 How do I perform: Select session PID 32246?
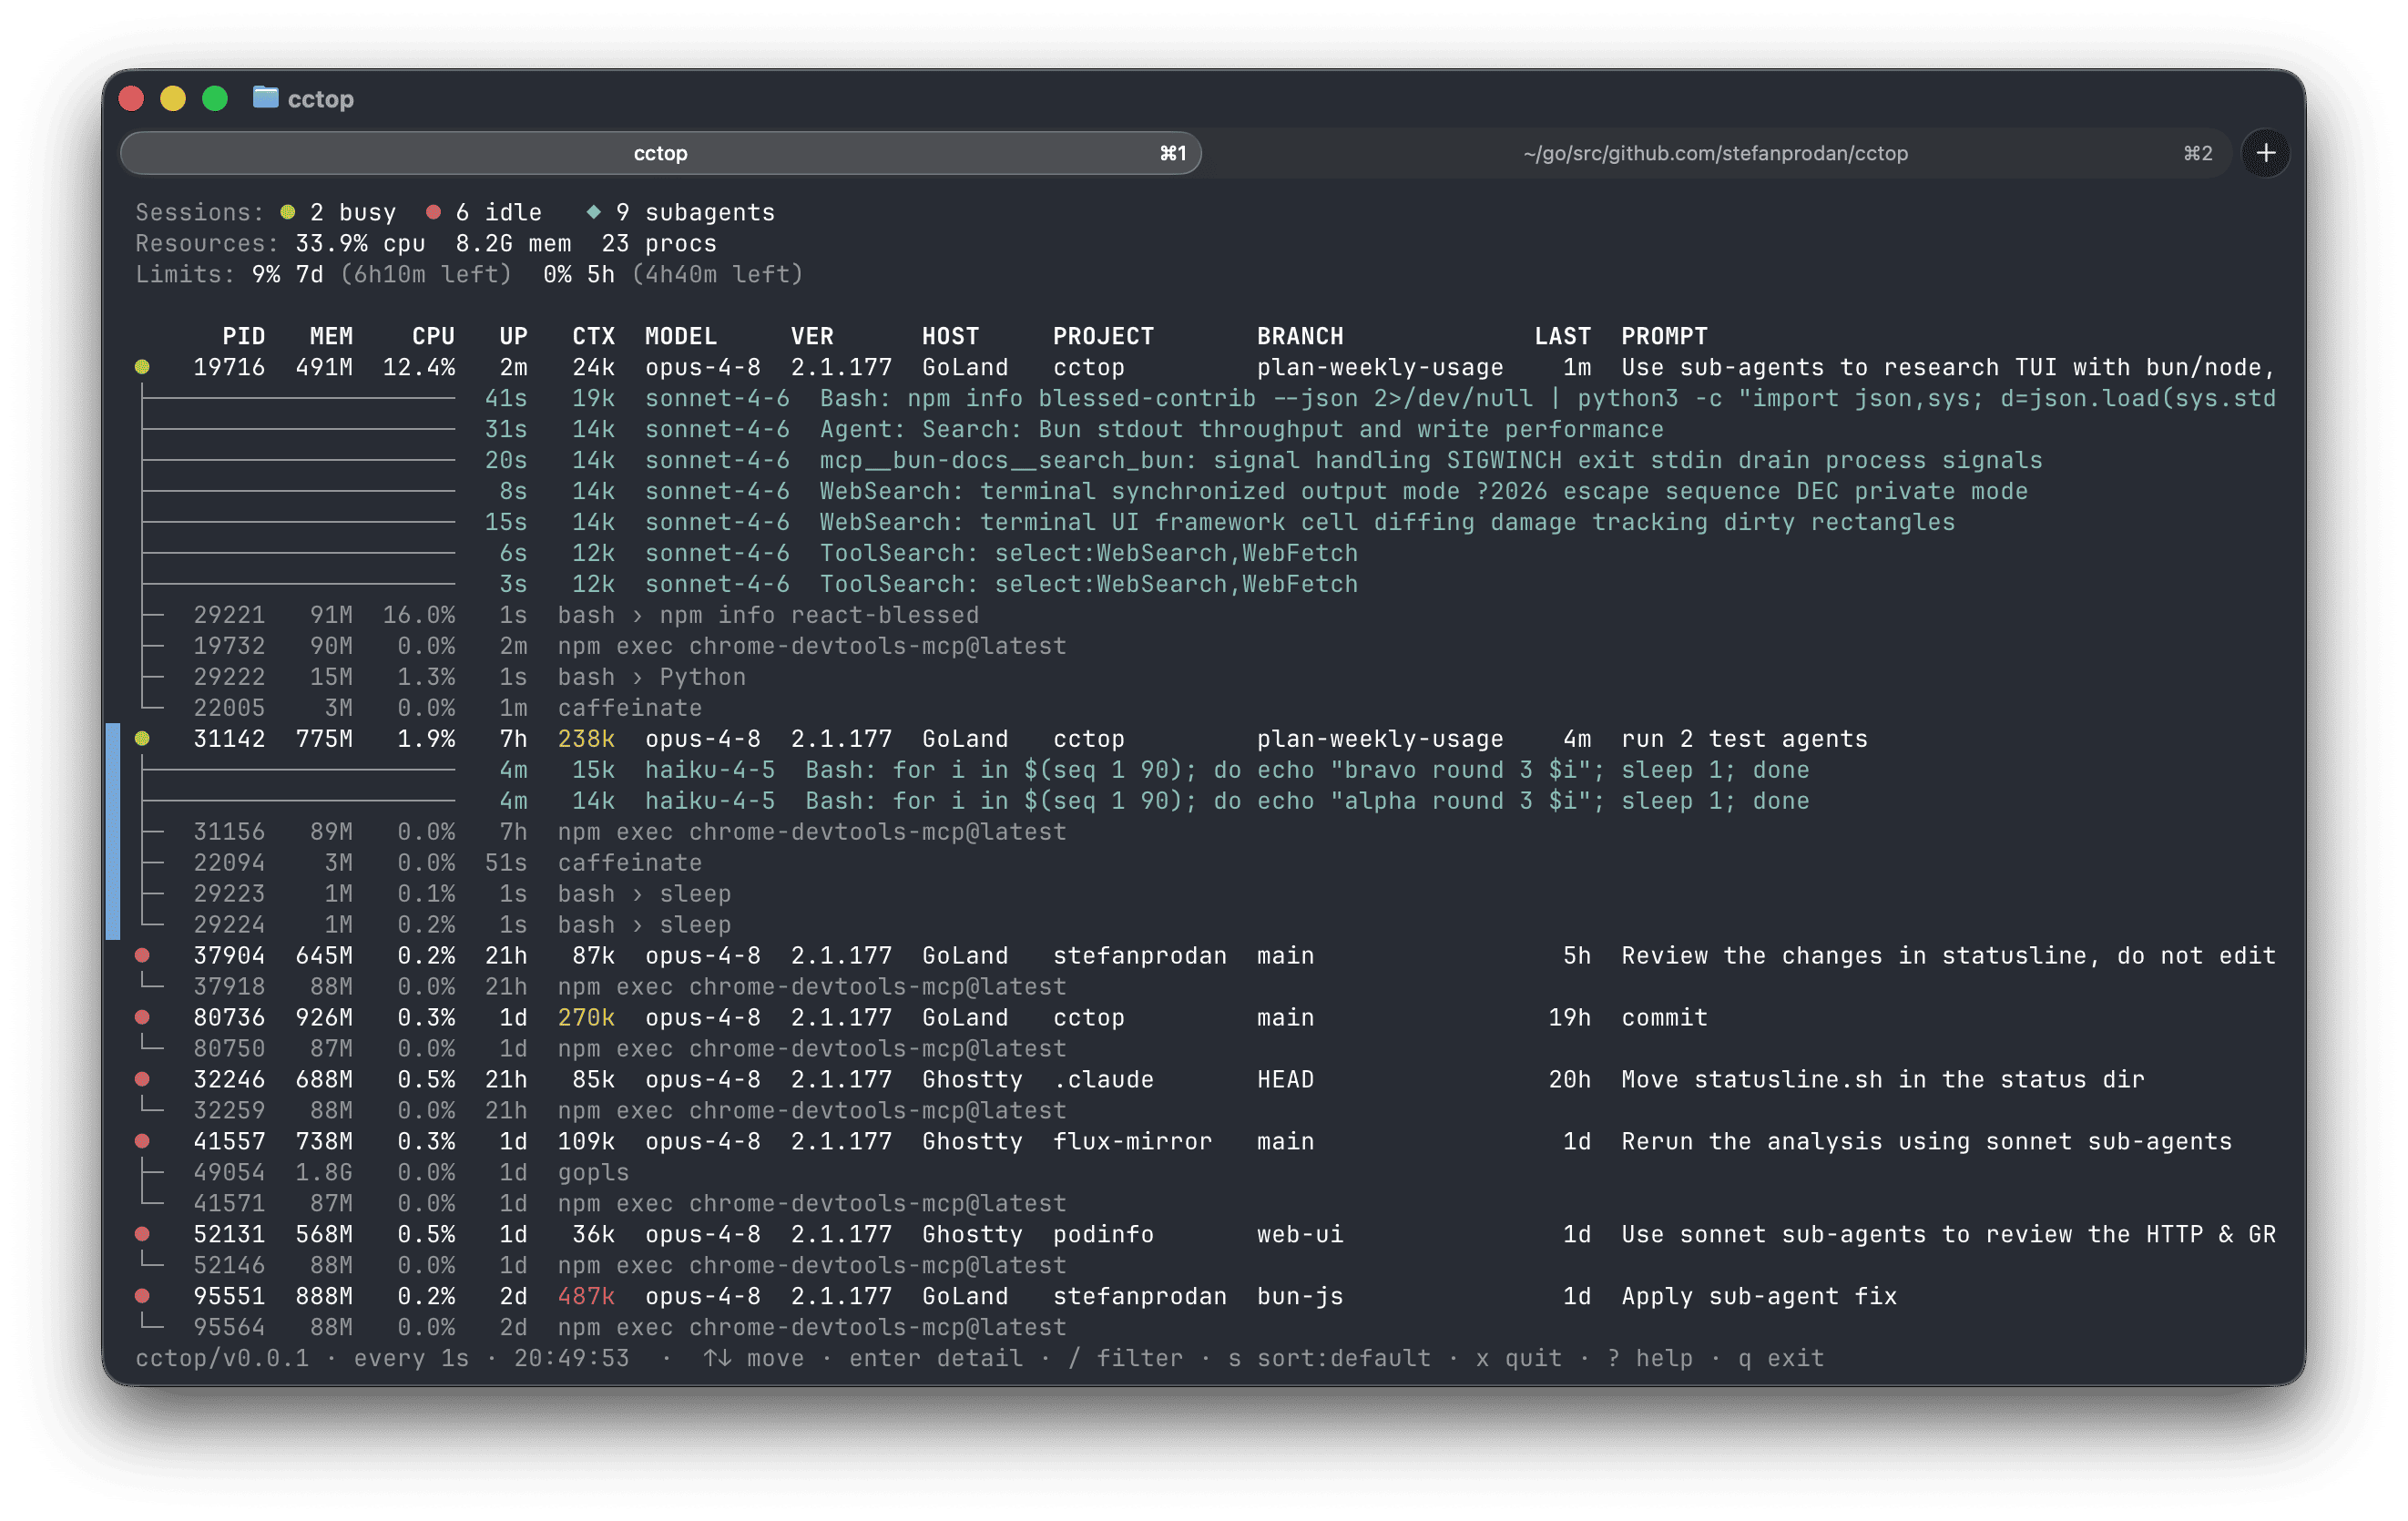tap(1205, 1079)
